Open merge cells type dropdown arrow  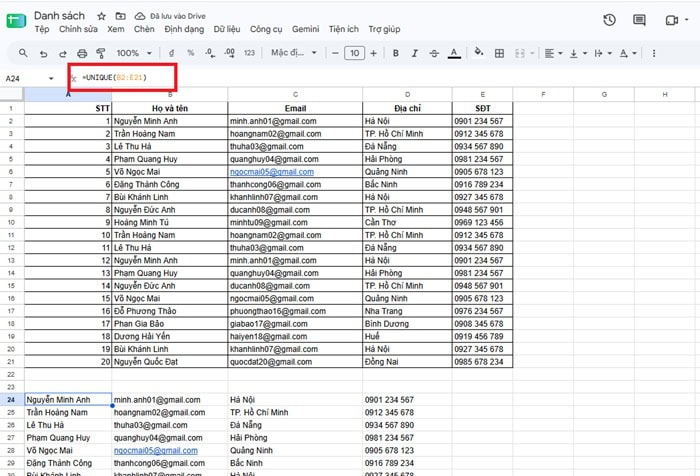point(532,54)
